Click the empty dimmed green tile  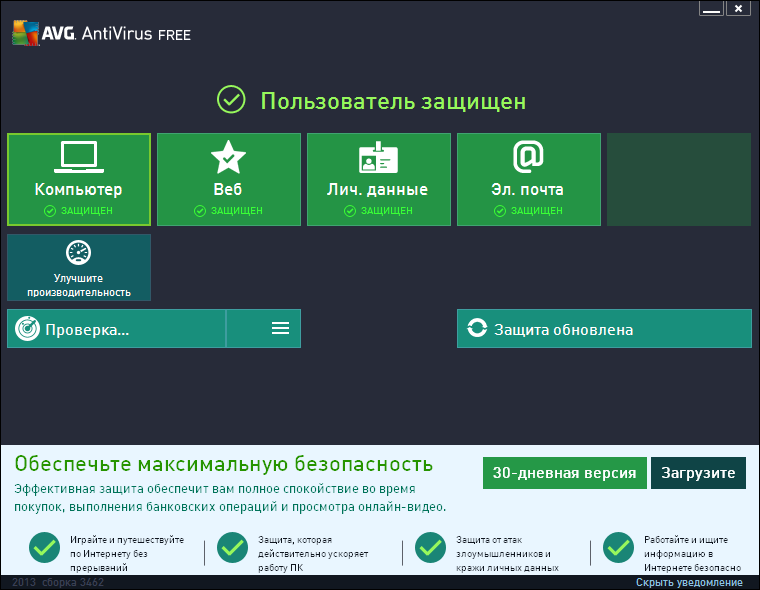pos(679,179)
